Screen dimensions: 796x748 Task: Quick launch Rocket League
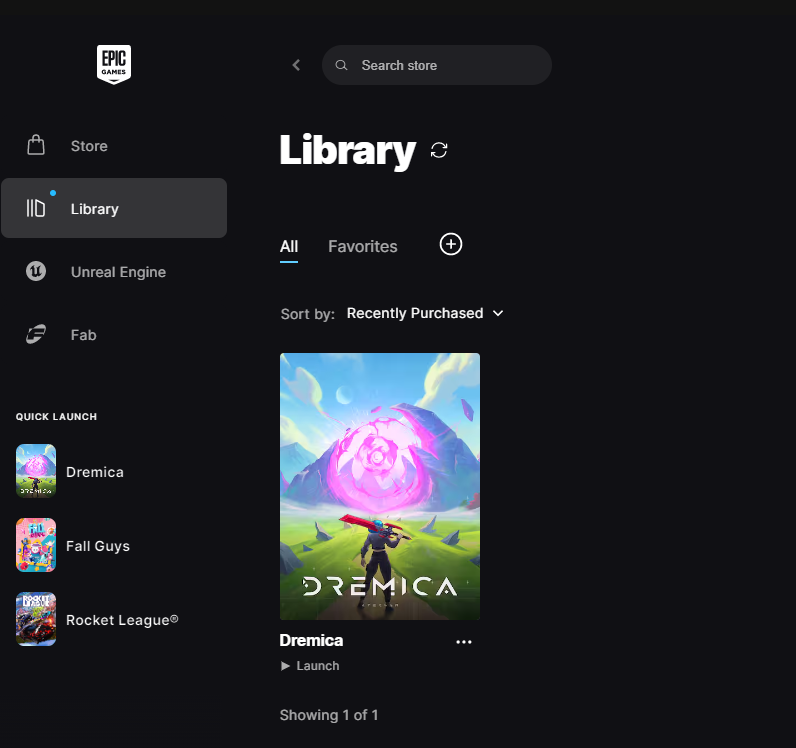(121, 620)
